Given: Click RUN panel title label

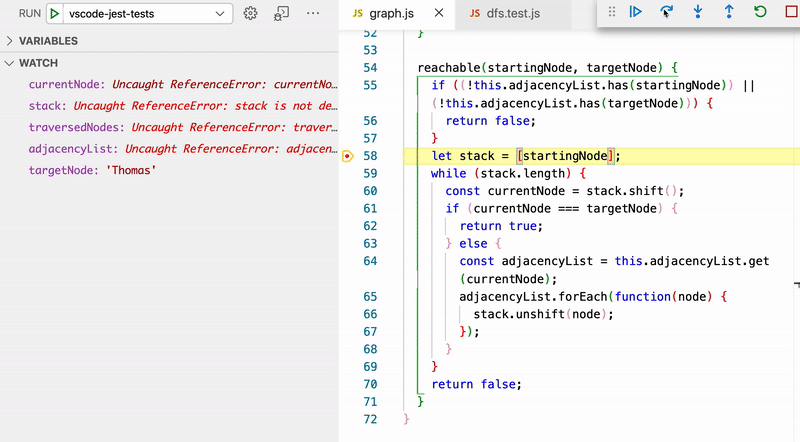Looking at the screenshot, I should [30, 14].
